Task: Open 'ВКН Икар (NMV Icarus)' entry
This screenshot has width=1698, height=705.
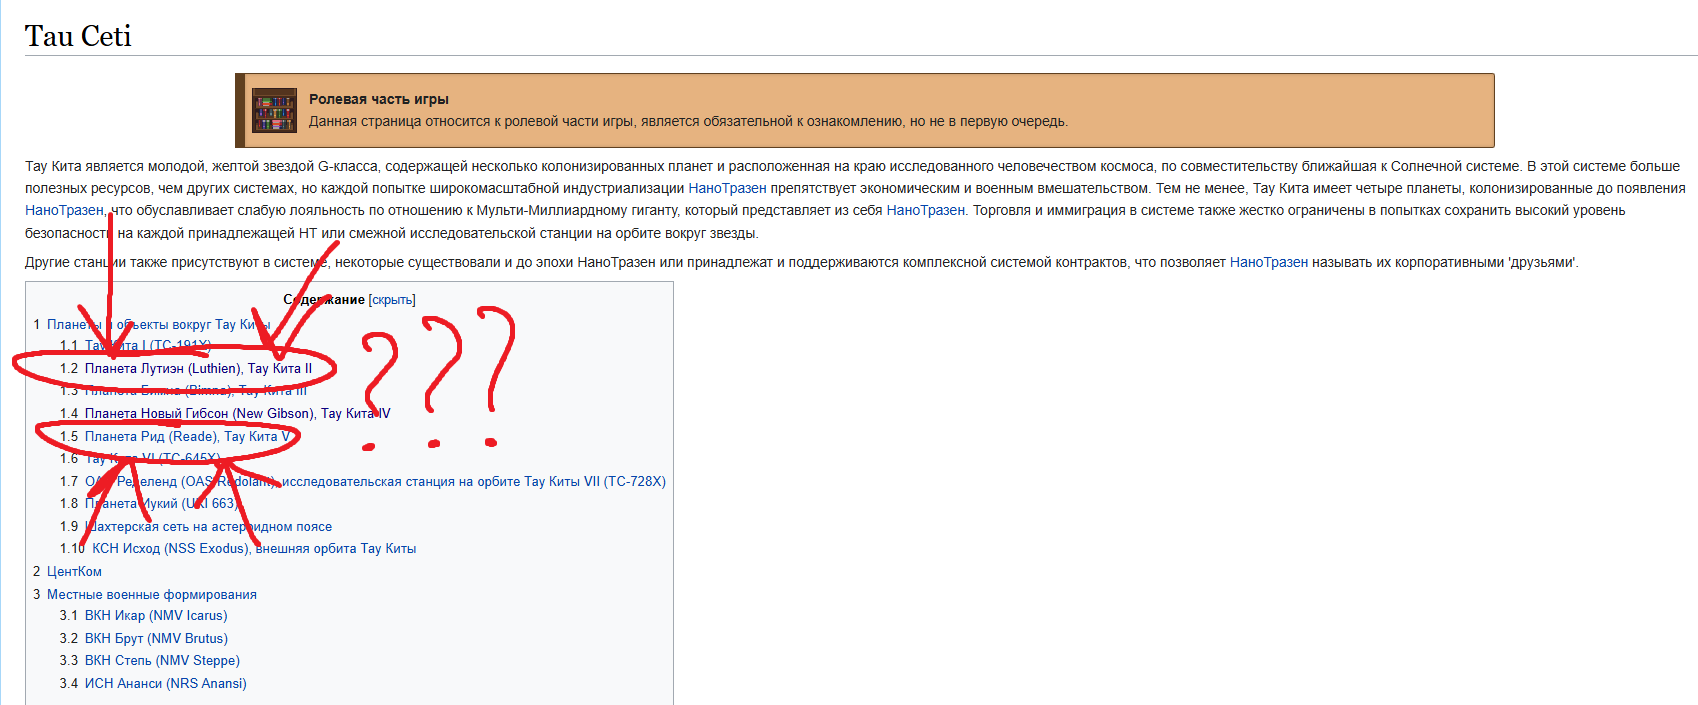Action: 155,616
